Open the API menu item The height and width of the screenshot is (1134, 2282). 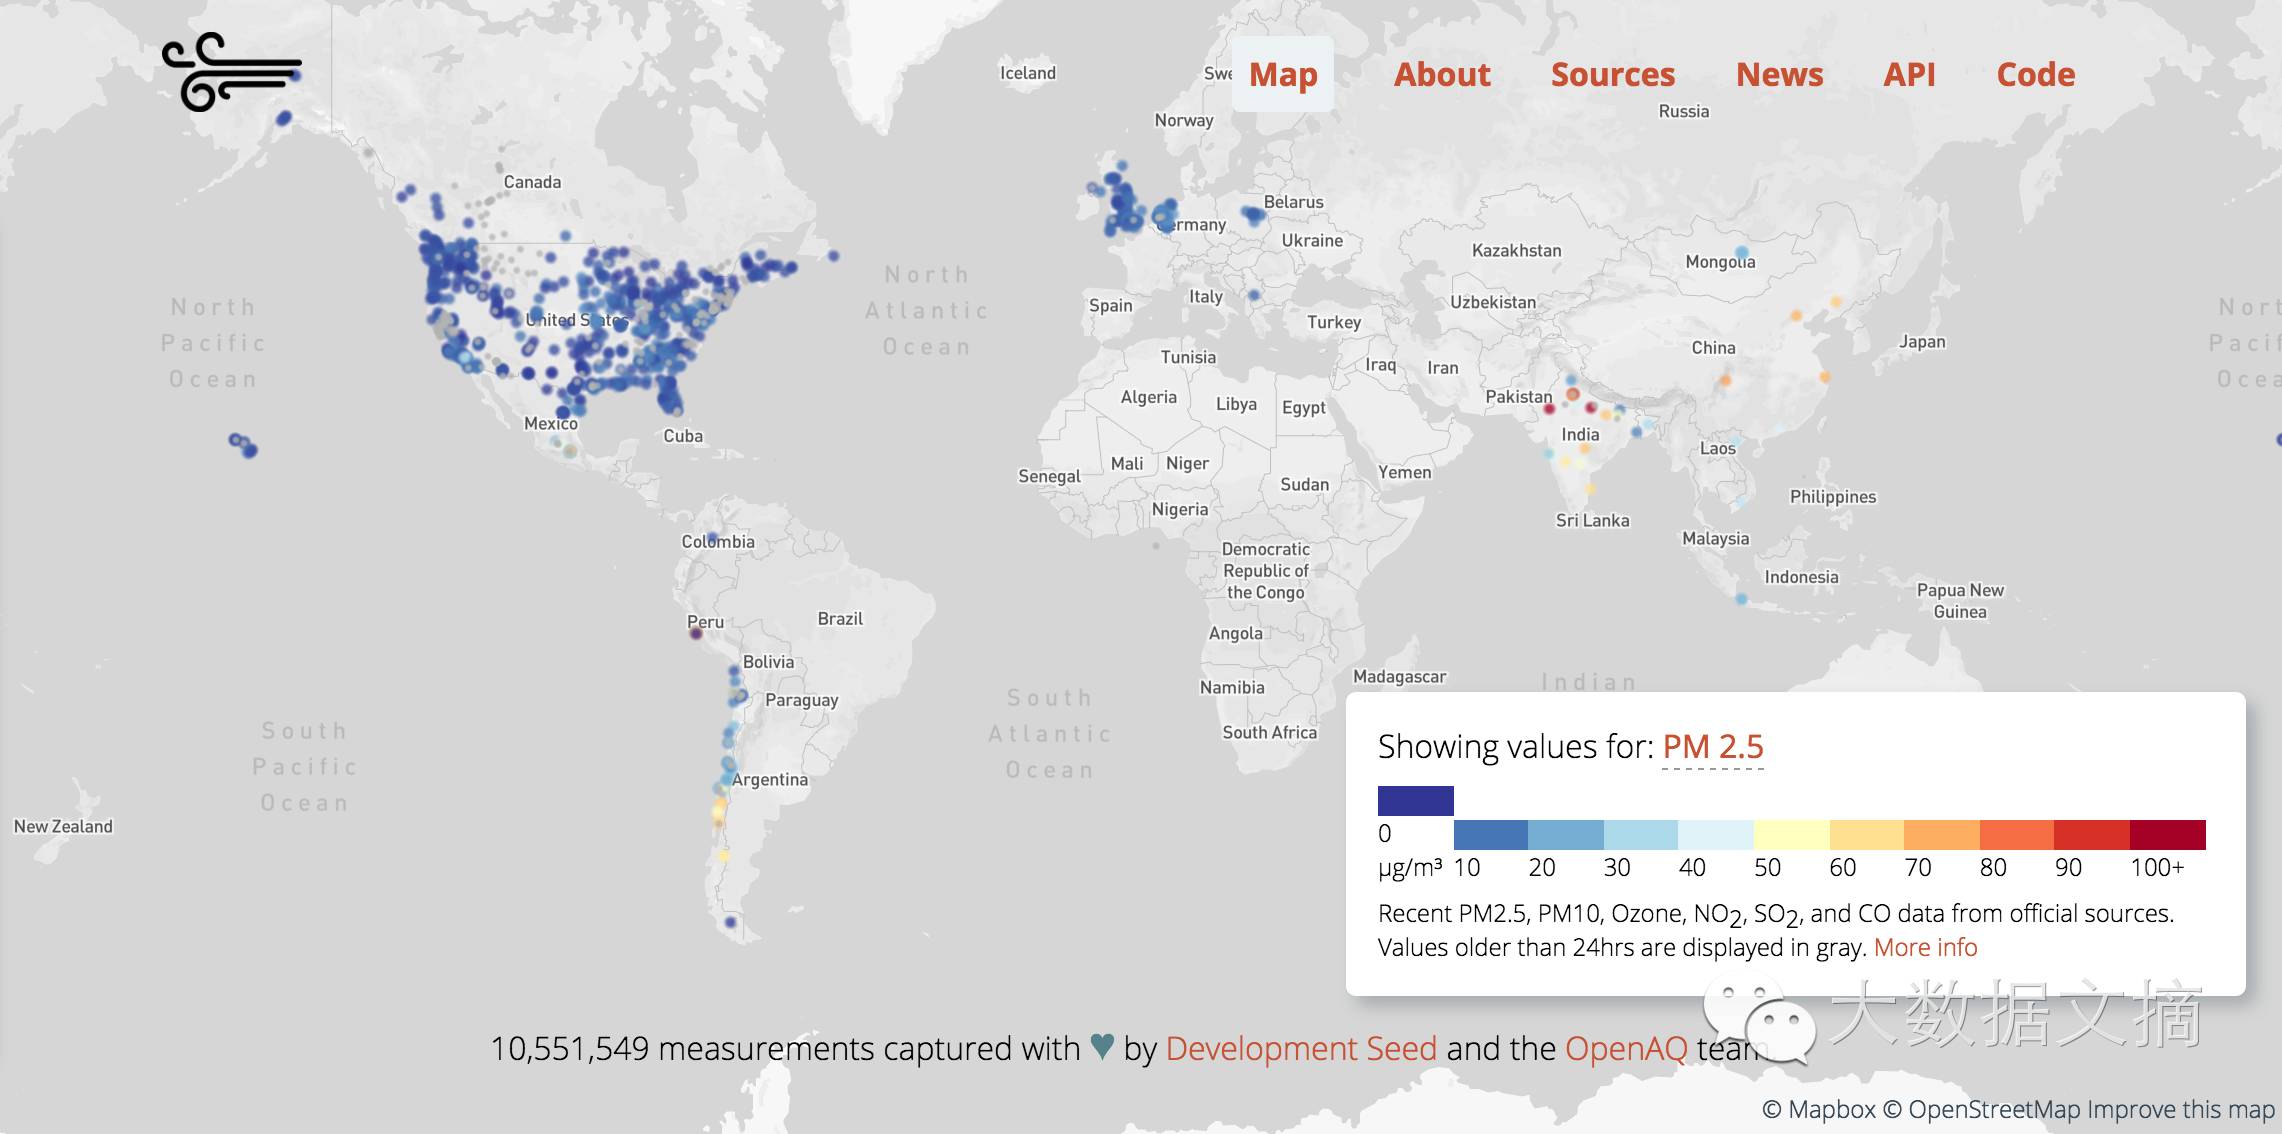1909,74
